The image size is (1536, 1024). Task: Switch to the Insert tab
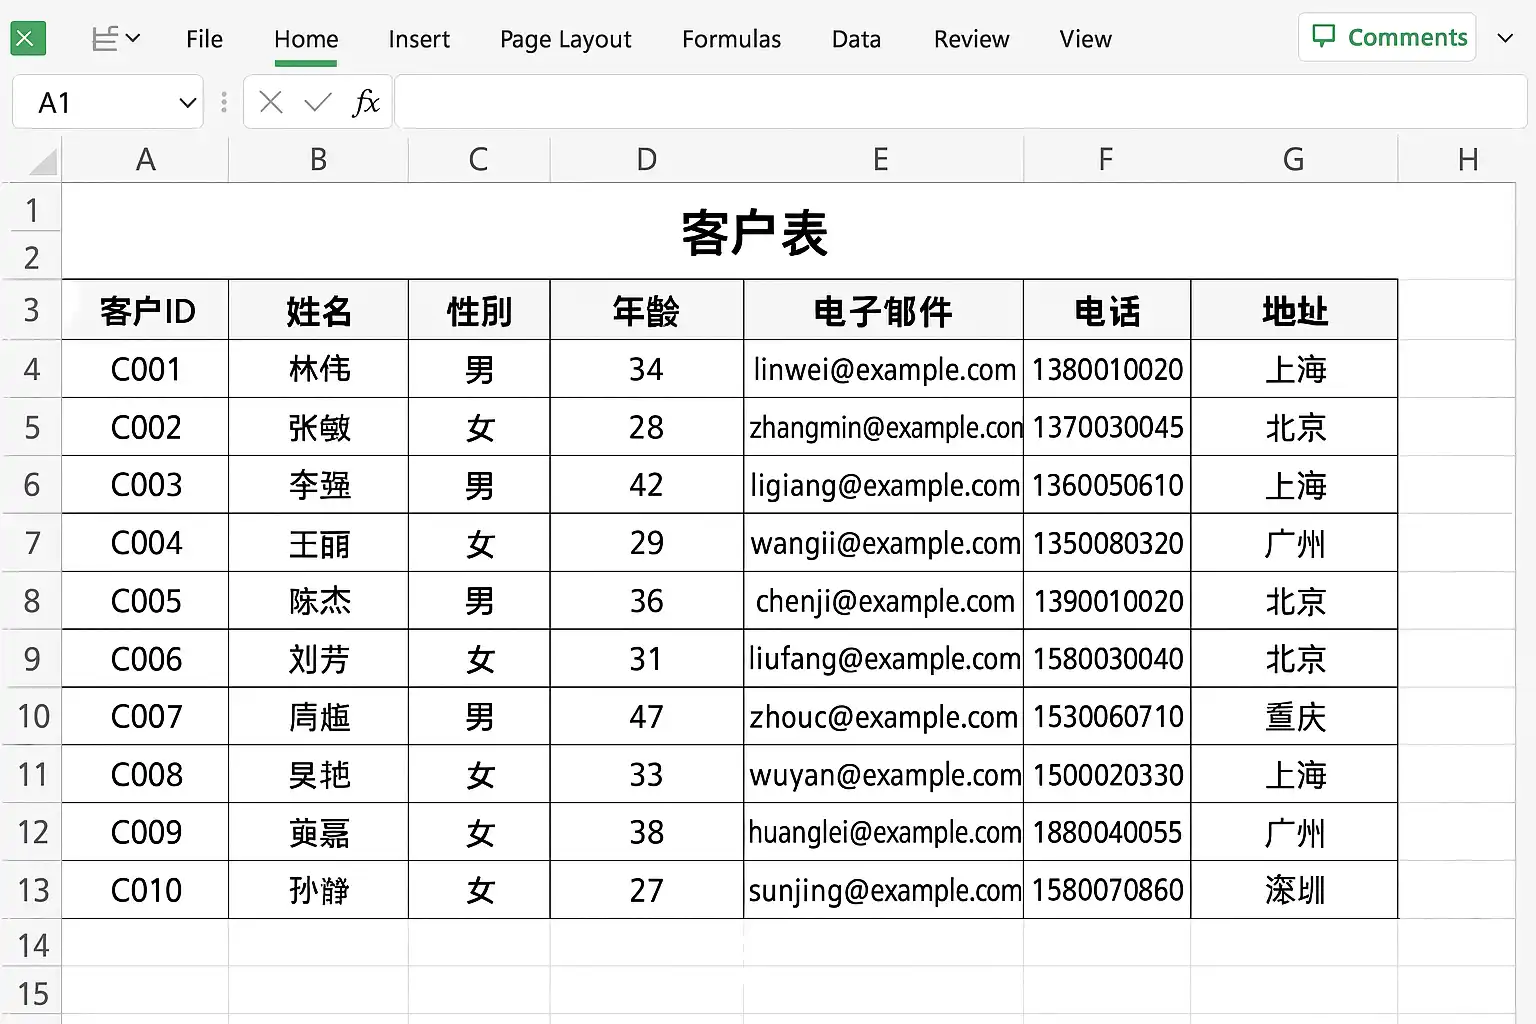coord(419,39)
